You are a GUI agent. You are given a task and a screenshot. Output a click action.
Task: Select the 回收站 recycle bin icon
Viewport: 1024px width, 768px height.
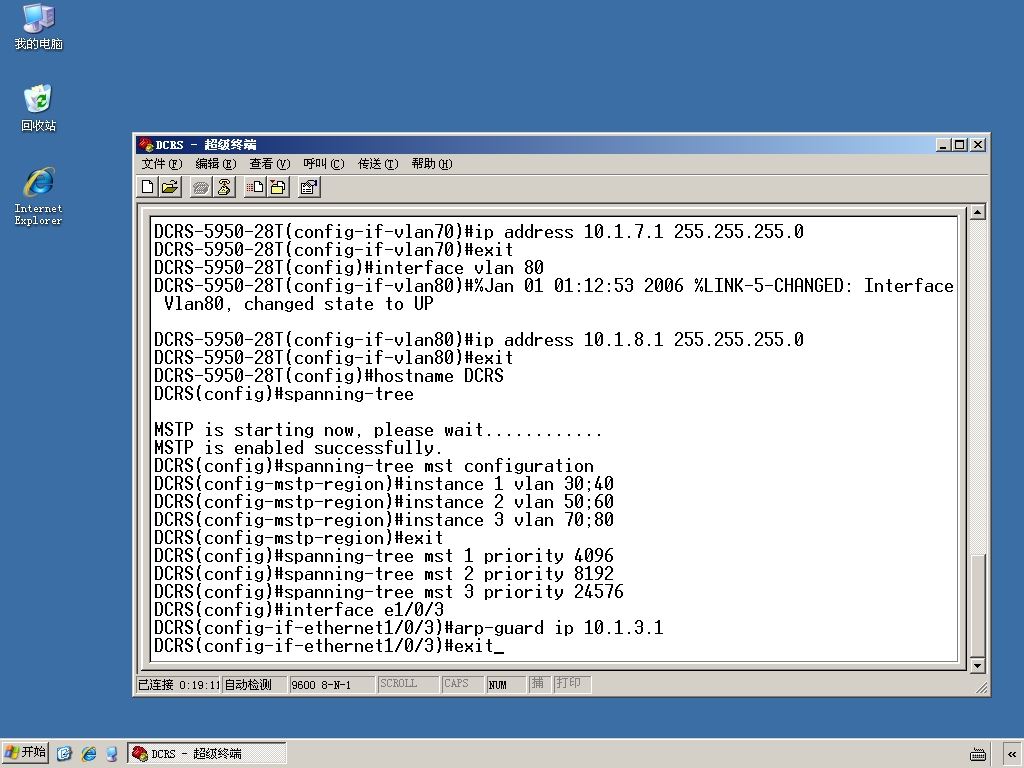click(x=39, y=108)
